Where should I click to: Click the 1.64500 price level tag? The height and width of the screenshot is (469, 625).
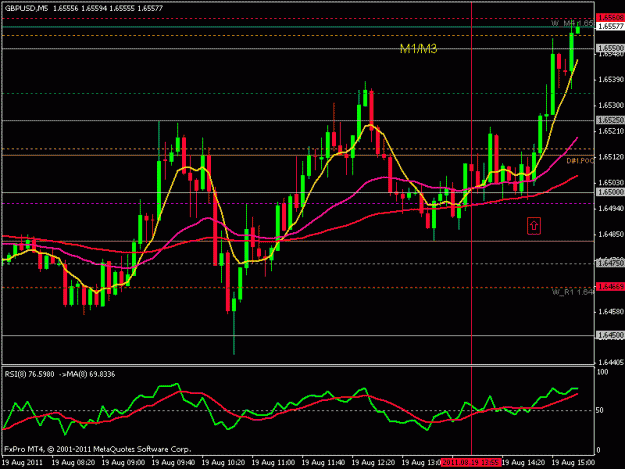610,336
